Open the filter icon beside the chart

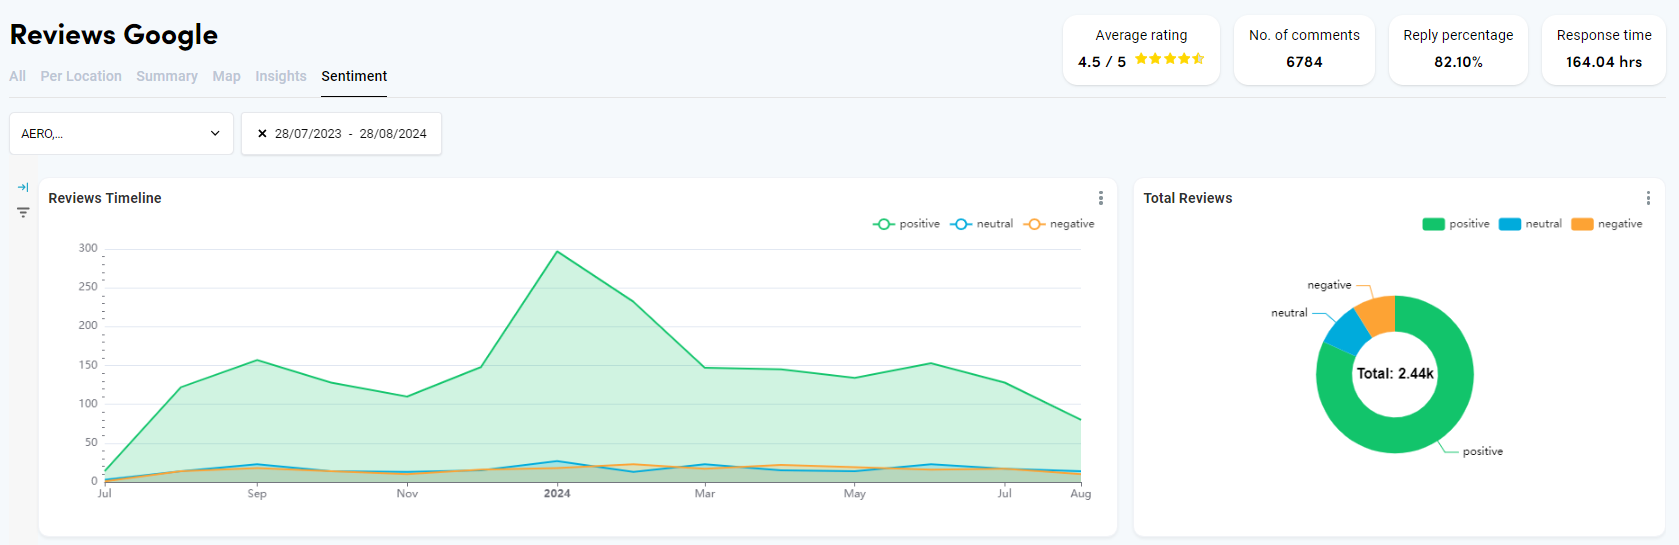tap(23, 212)
